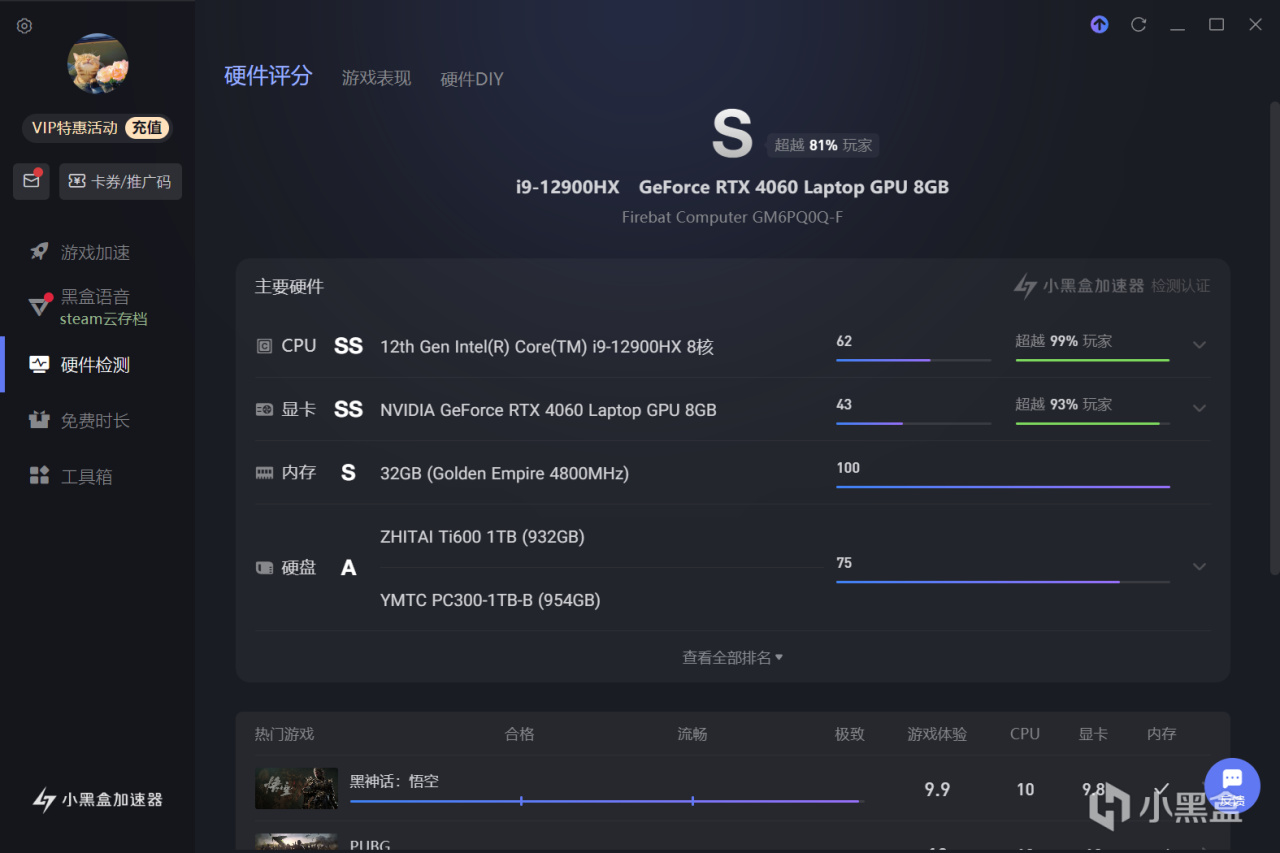Image resolution: width=1280 pixels, height=853 pixels.
Task: Click the 硬盘 A grade
Action: 348,568
